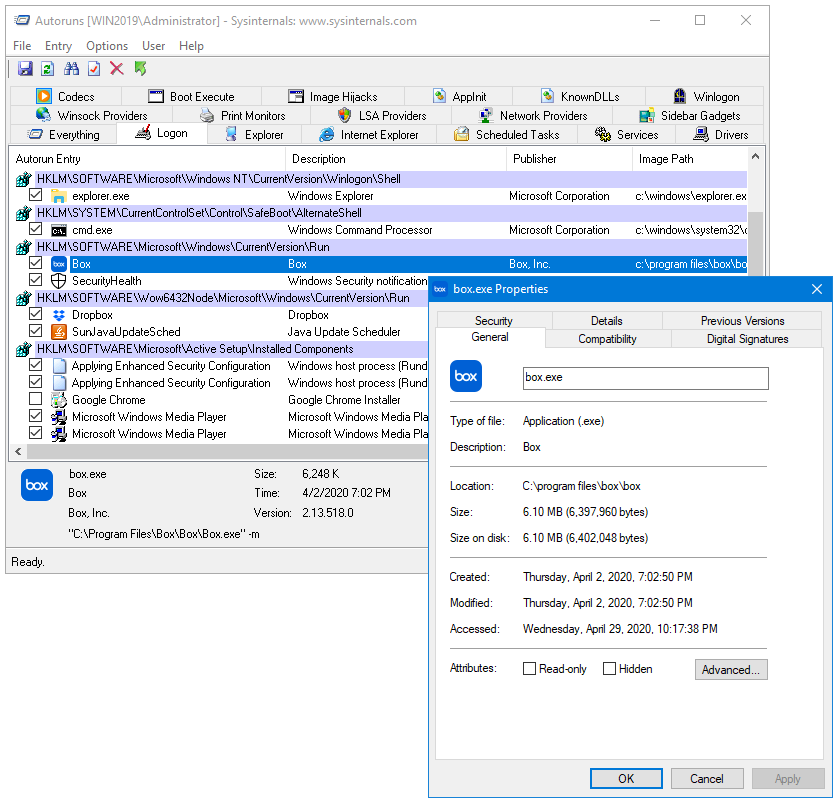The width and height of the screenshot is (837, 803).
Task: Click the red X Delete toolbar icon
Action: 117,68
